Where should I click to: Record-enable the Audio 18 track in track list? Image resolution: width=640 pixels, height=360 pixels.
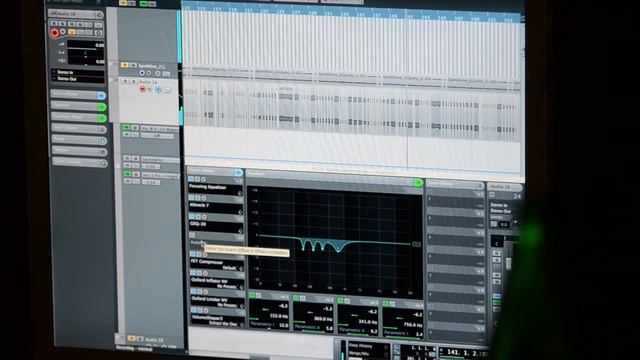[142, 89]
